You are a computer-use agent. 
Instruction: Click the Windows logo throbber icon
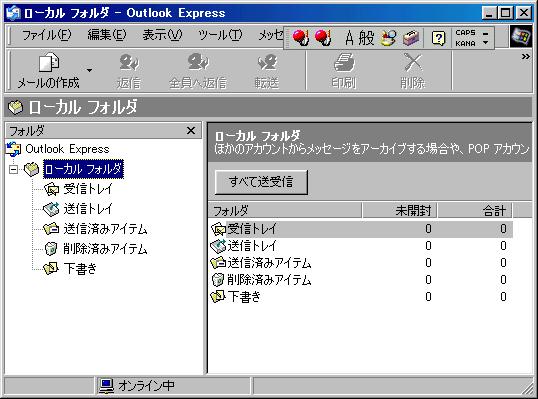click(x=521, y=36)
